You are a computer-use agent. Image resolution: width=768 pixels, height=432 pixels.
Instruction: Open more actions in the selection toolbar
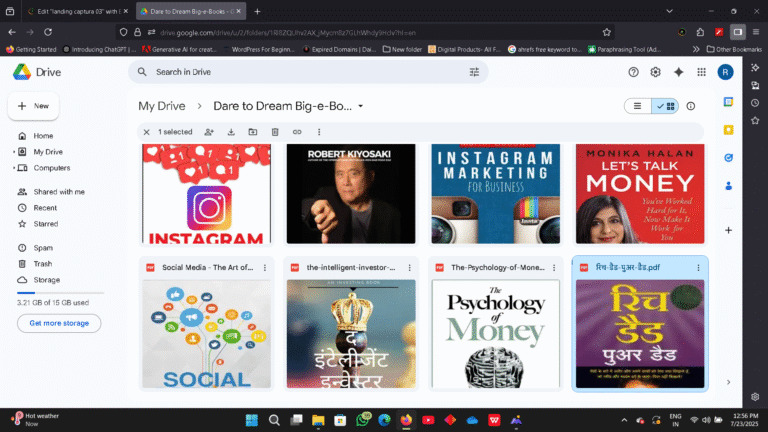[x=319, y=132]
